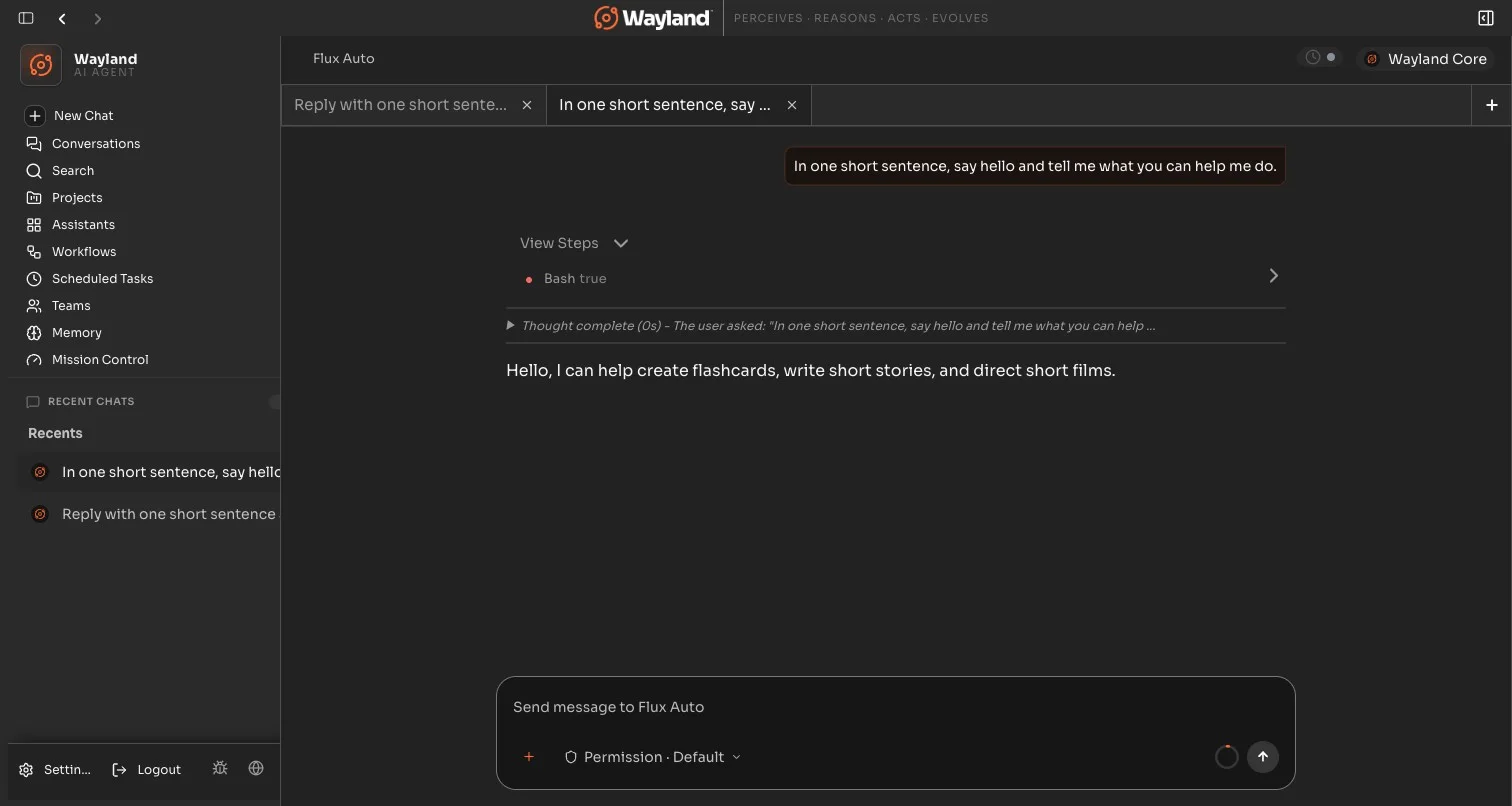Click the Logout button
Viewport: 1512px width, 806px height.
click(x=147, y=769)
